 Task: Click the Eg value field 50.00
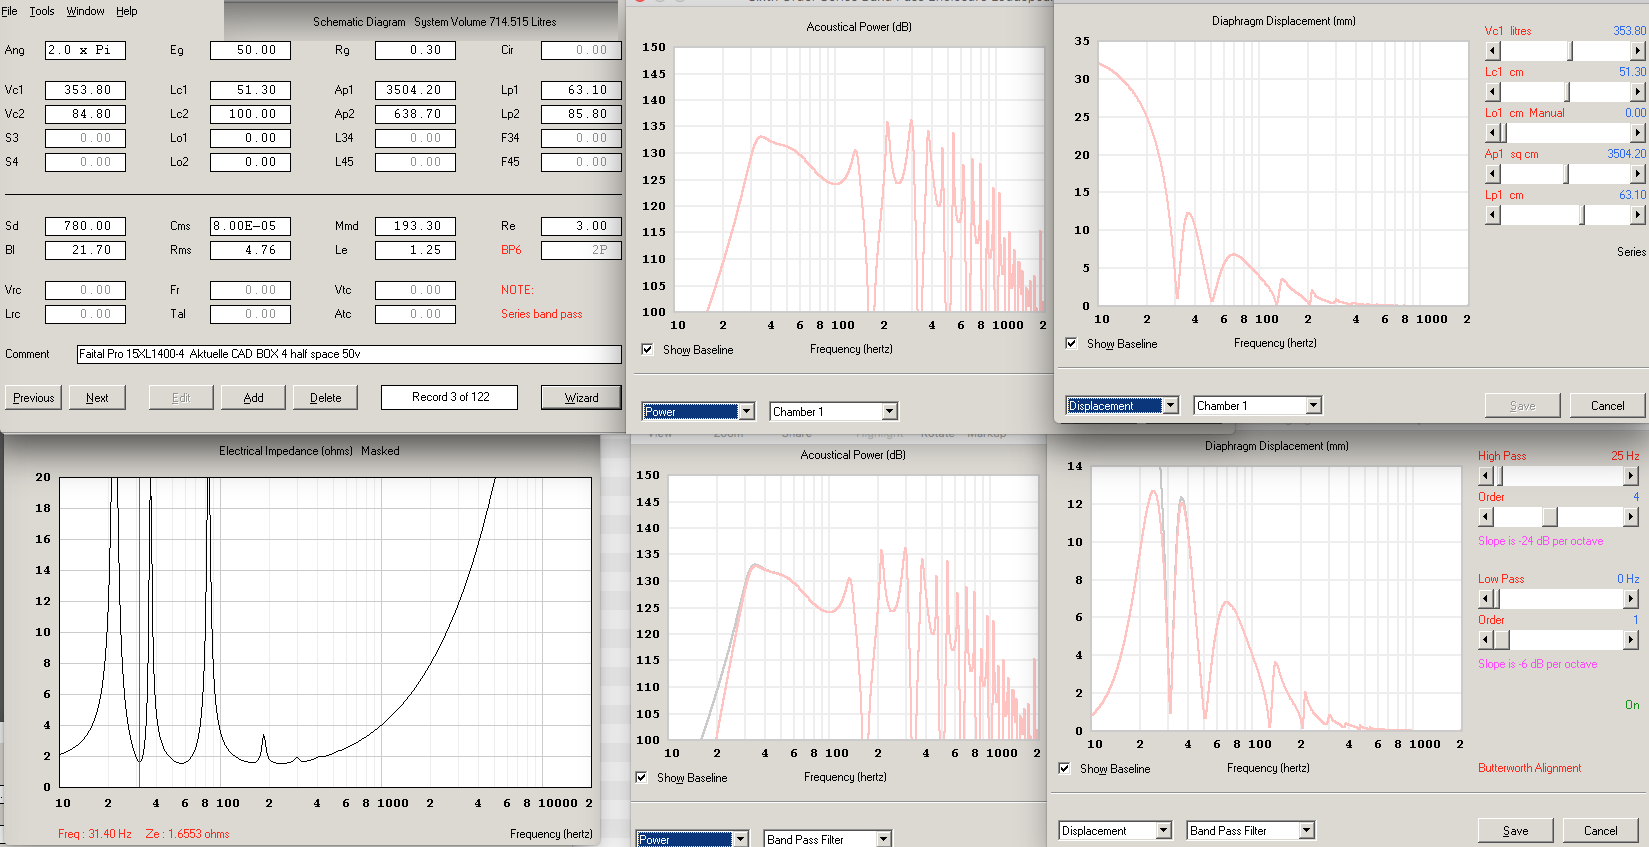pyautogui.click(x=250, y=50)
